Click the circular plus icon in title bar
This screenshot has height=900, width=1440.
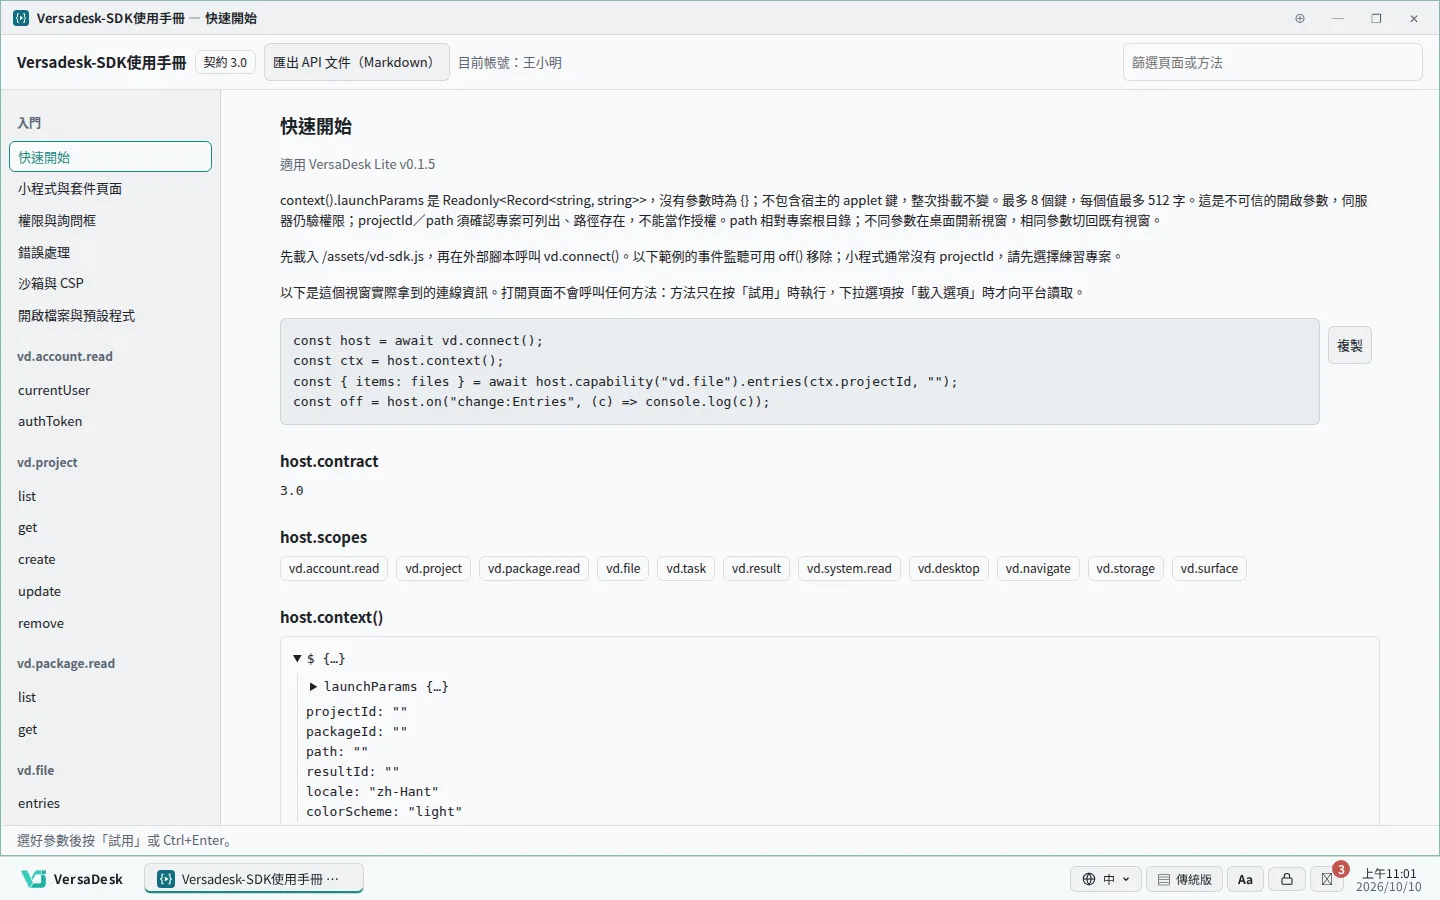click(1300, 18)
